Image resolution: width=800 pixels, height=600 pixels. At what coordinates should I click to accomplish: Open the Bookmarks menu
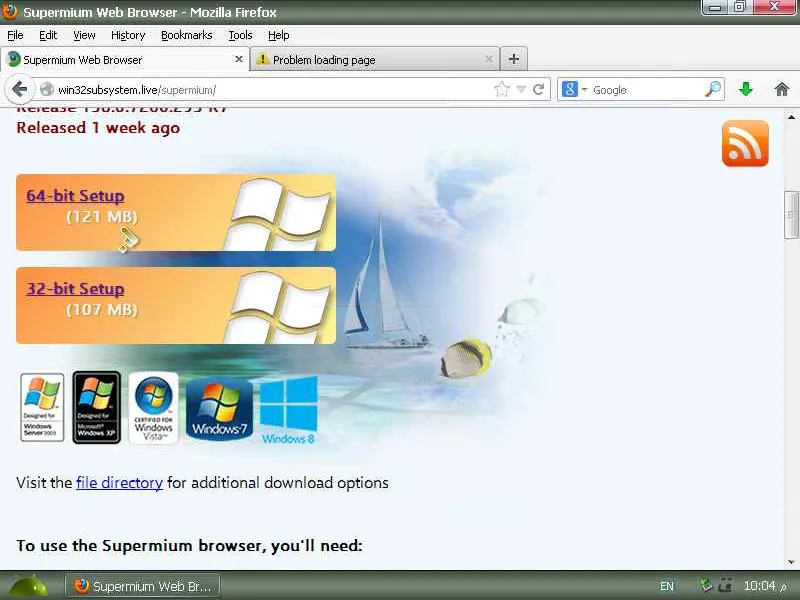click(187, 35)
